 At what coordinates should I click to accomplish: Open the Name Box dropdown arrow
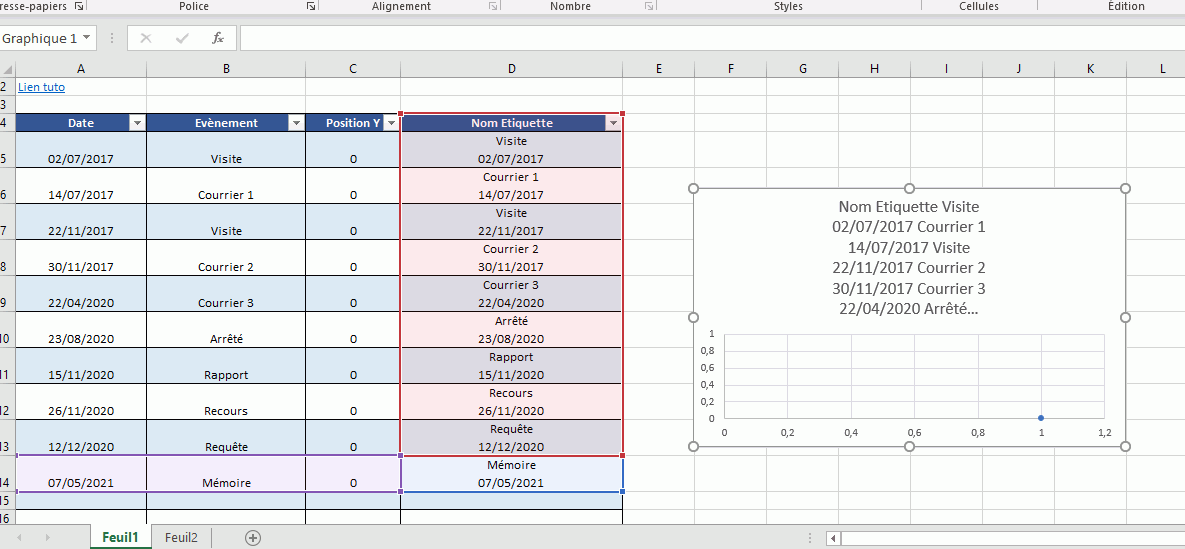88,38
